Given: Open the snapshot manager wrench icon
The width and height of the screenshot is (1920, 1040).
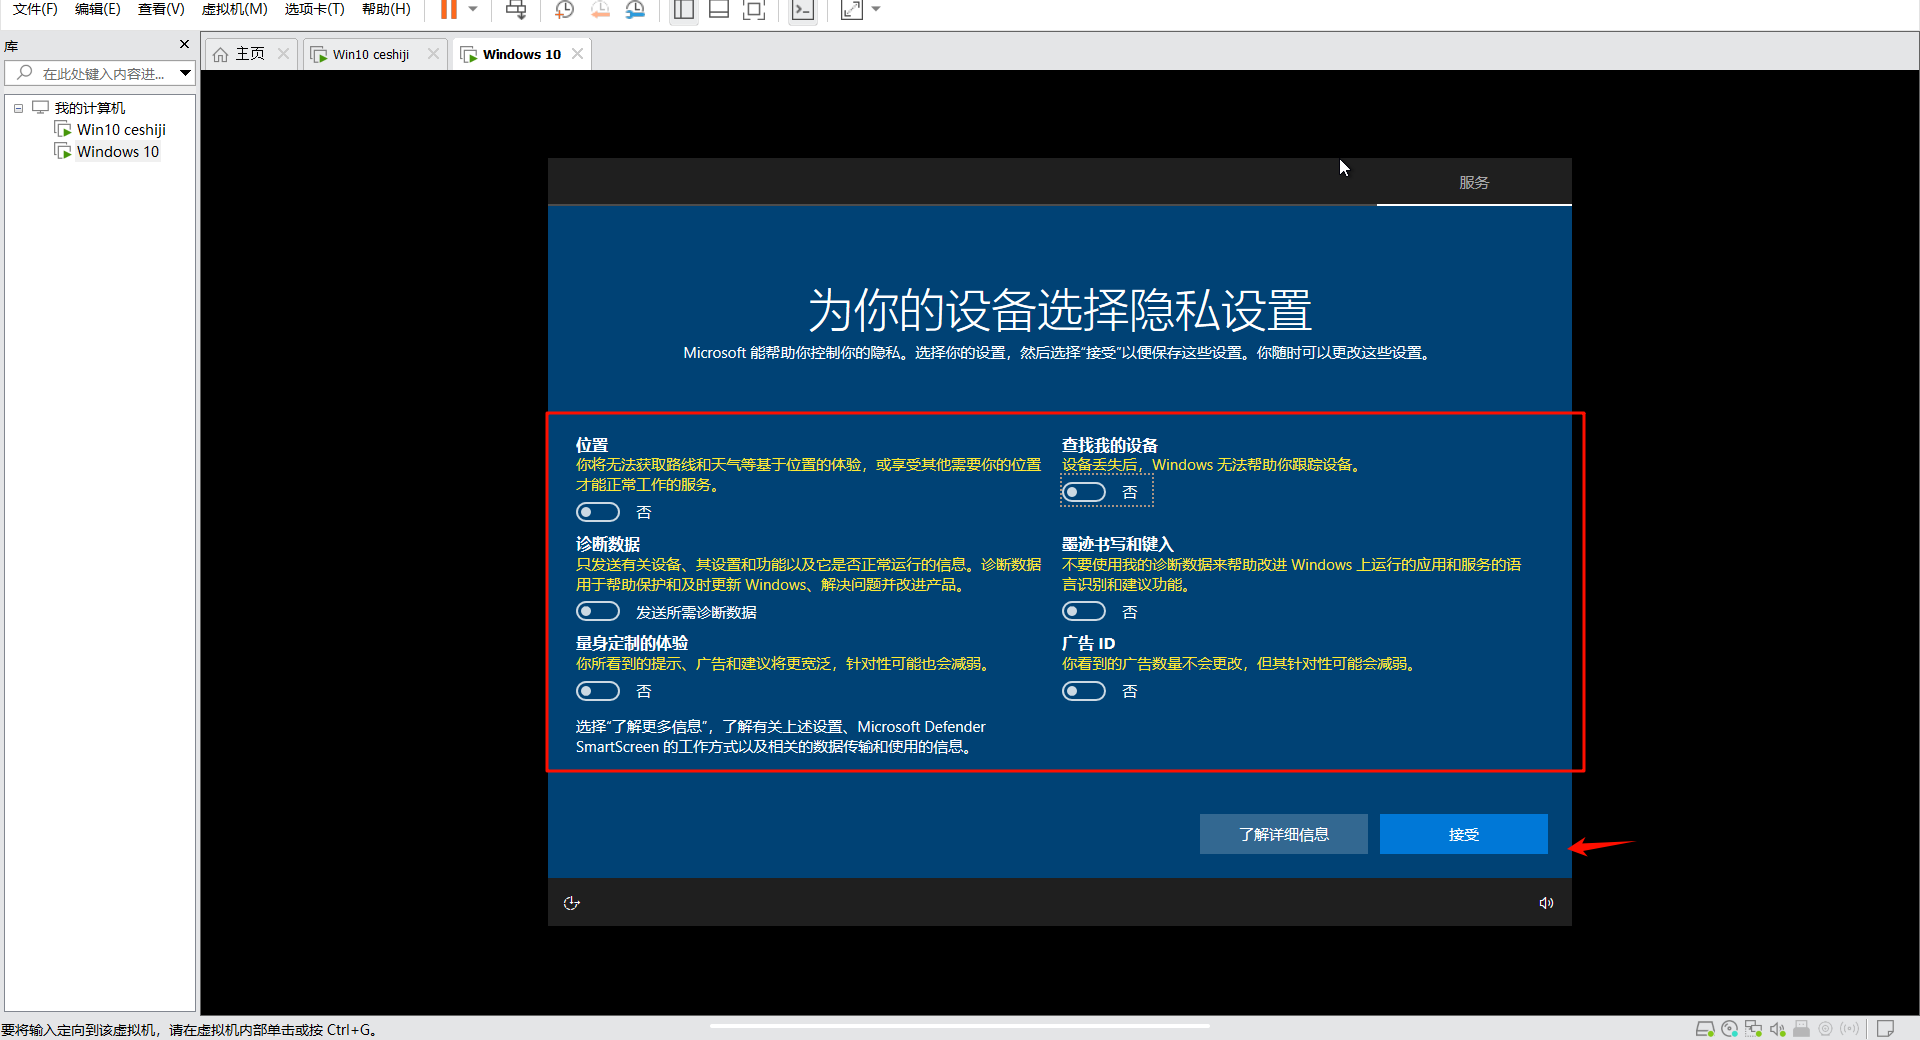Looking at the screenshot, I should [635, 10].
